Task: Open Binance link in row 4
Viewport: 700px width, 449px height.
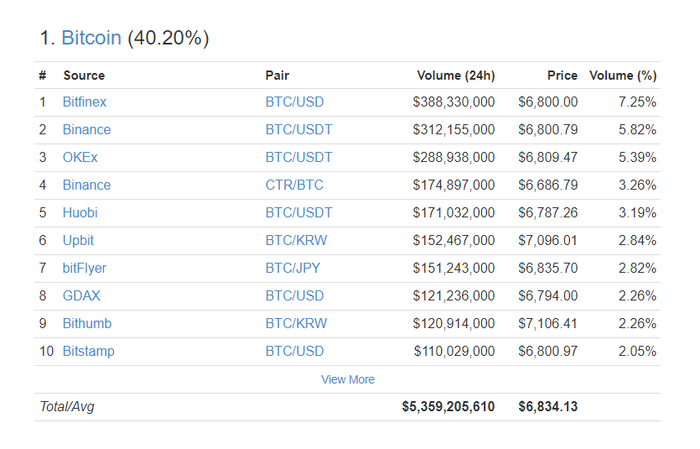Action: pyautogui.click(x=87, y=185)
